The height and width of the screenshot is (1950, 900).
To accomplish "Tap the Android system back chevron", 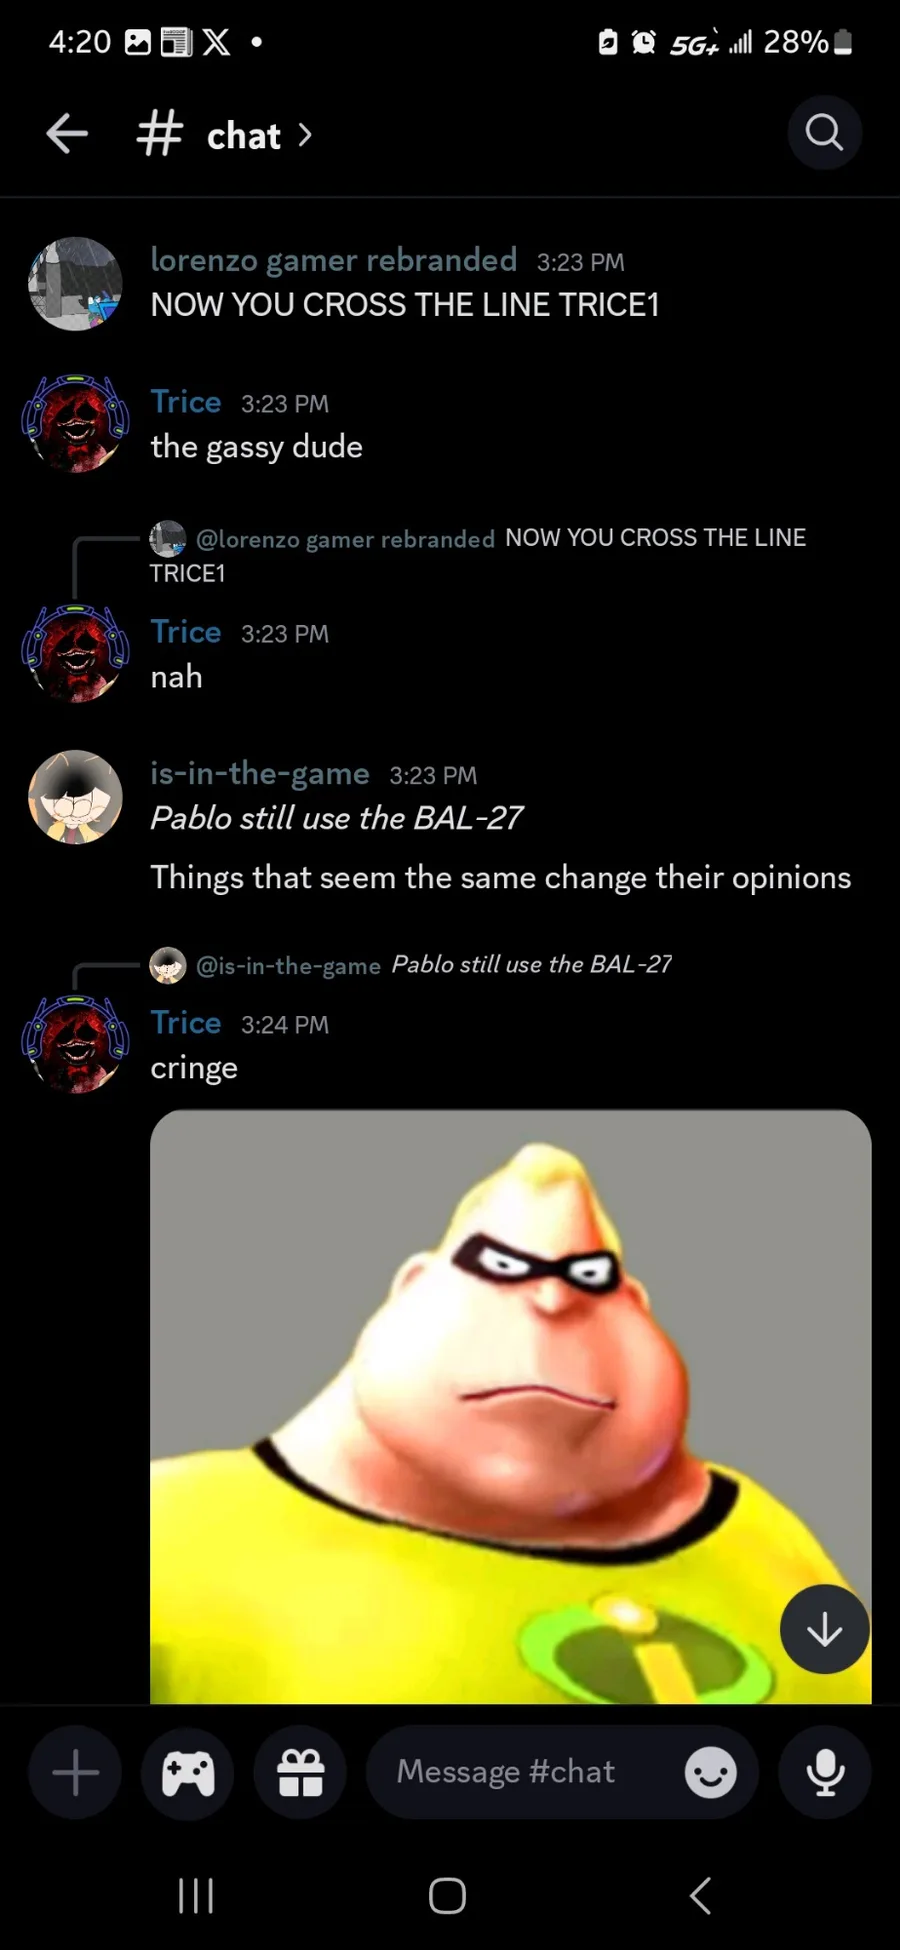I will (700, 1895).
